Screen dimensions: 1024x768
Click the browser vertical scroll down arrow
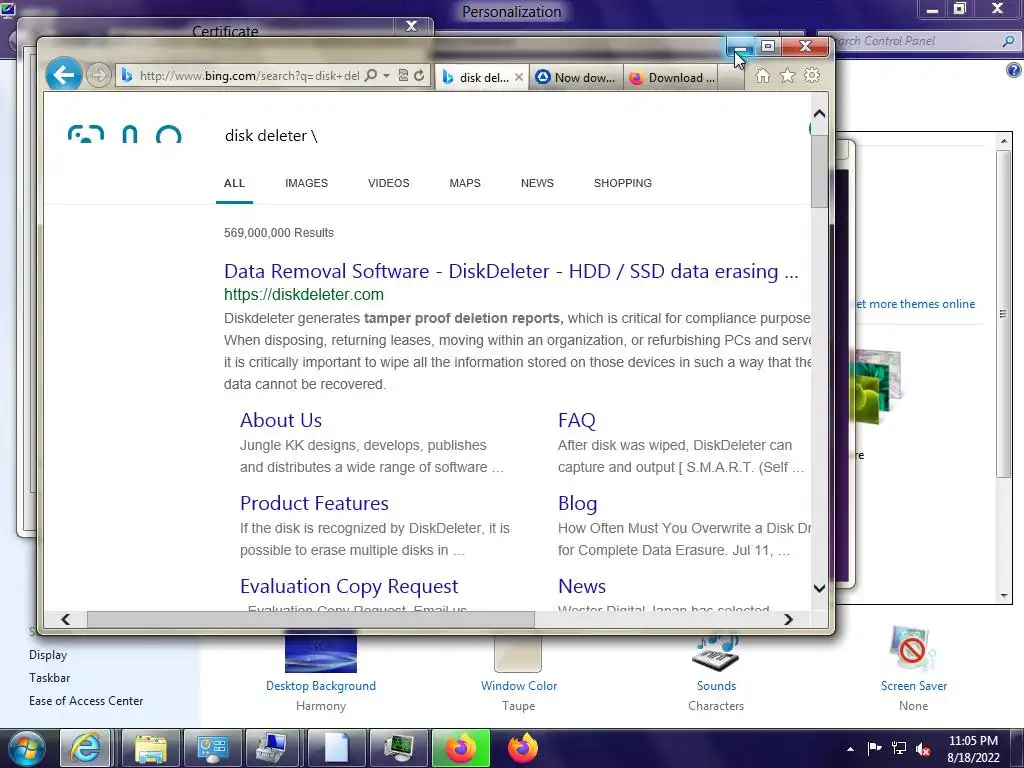[820, 588]
